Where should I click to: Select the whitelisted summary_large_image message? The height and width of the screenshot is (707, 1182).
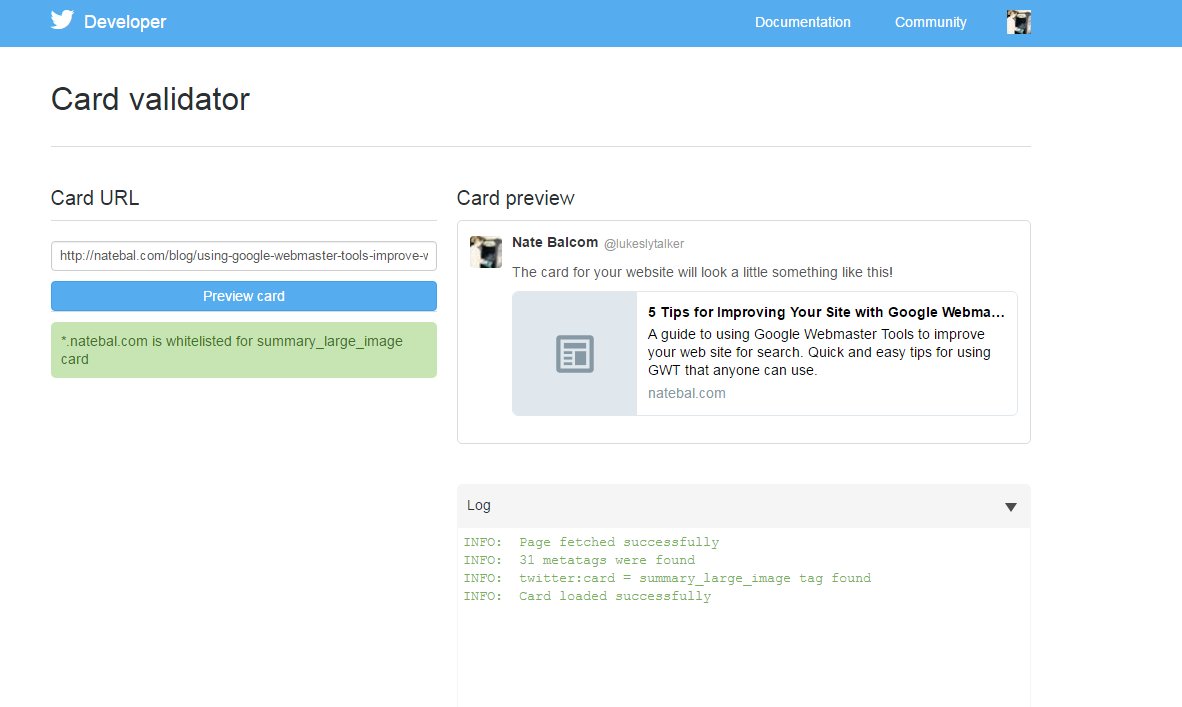click(x=243, y=350)
